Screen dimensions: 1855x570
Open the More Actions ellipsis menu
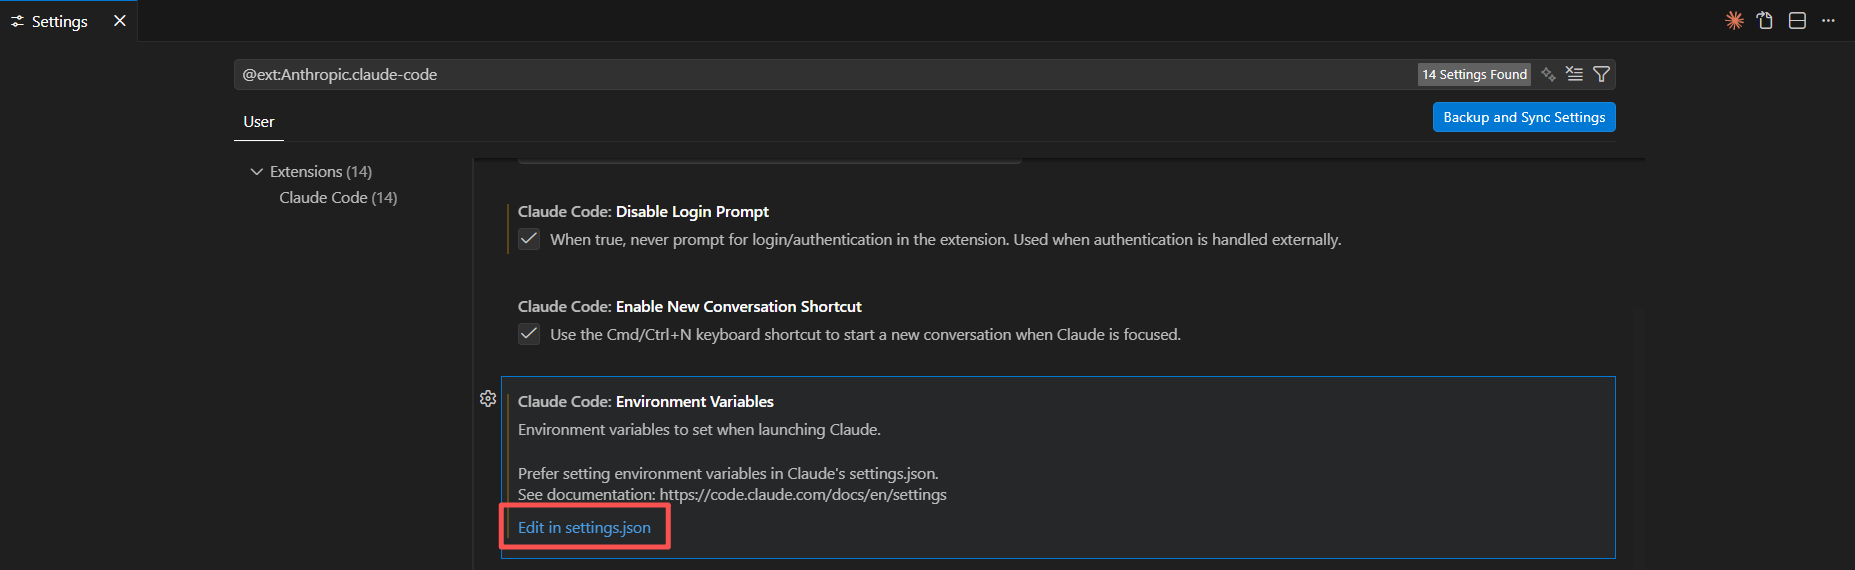pyautogui.click(x=1828, y=20)
